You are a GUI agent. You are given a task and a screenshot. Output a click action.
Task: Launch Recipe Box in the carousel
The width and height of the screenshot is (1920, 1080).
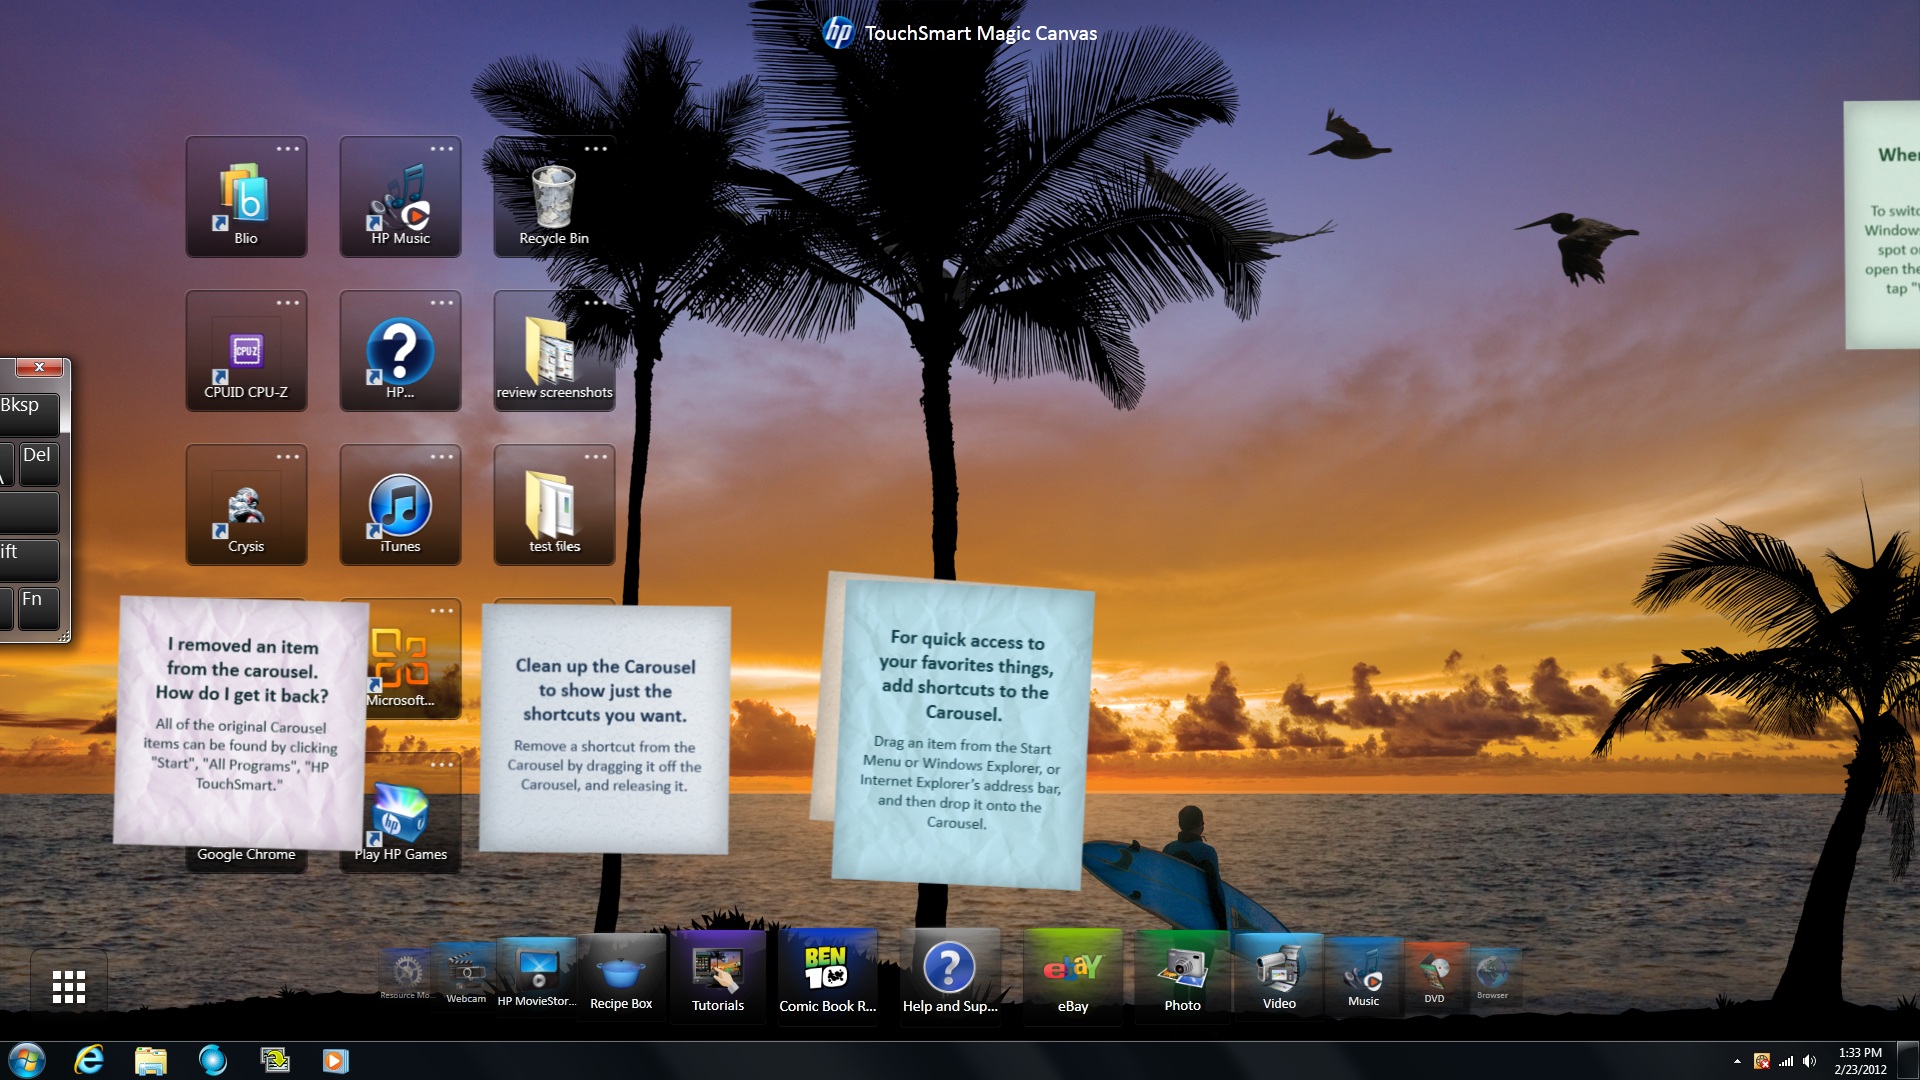[x=621, y=975]
